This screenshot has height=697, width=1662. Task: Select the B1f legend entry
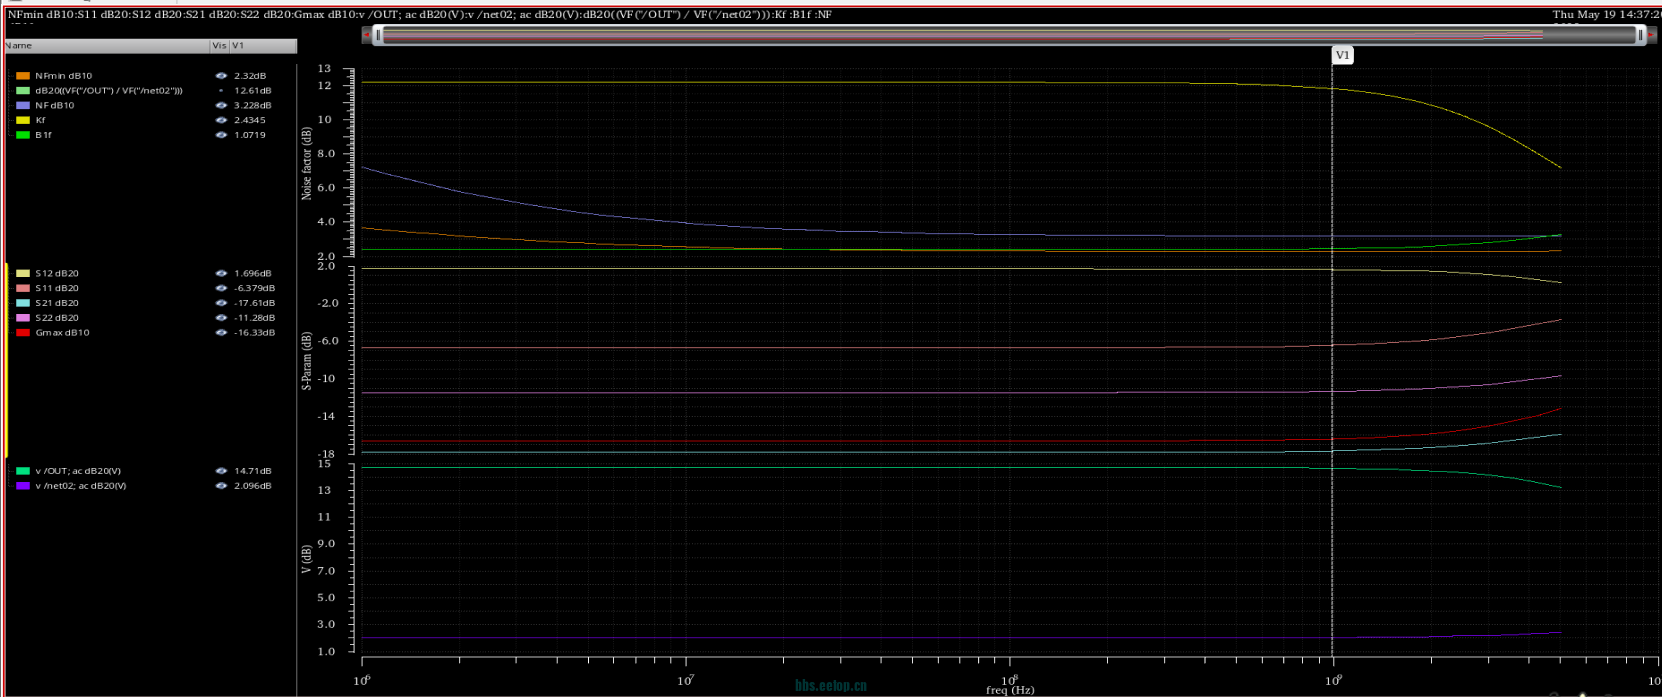point(43,135)
